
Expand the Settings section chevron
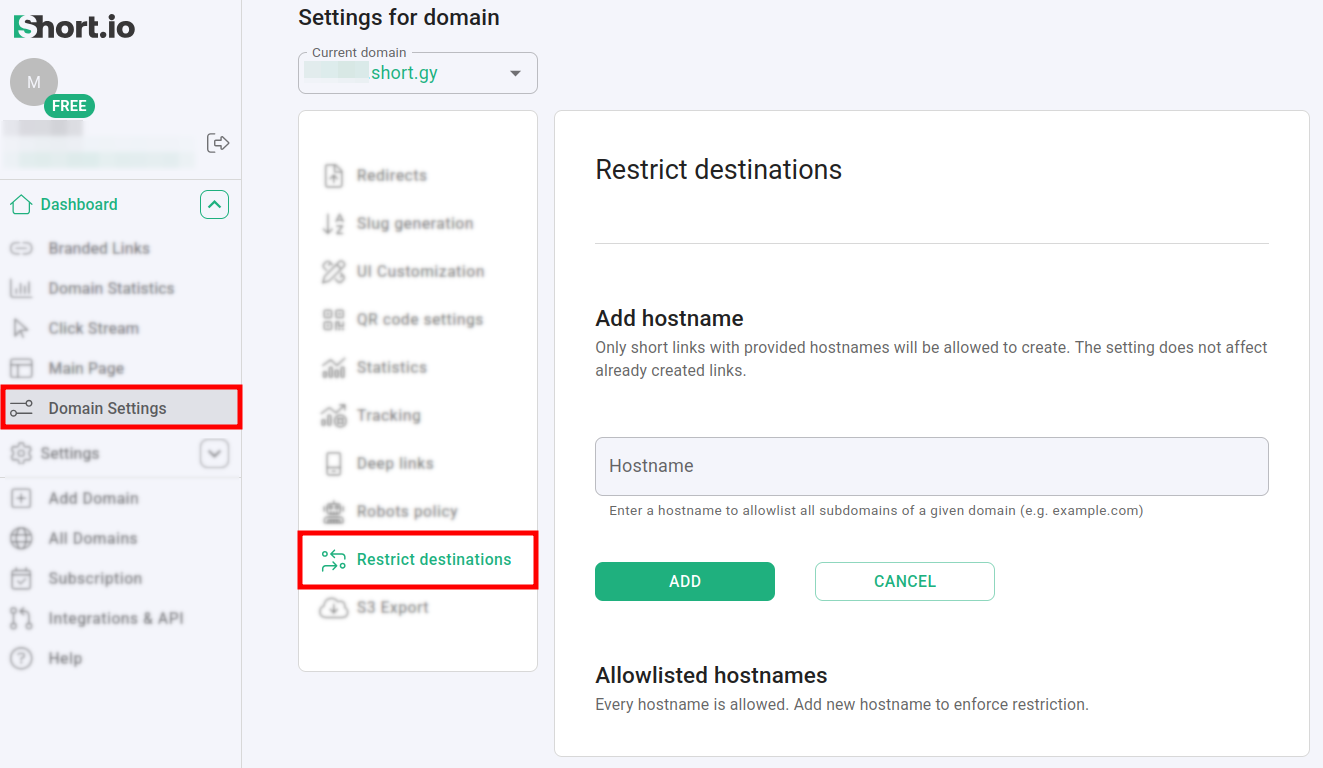214,454
